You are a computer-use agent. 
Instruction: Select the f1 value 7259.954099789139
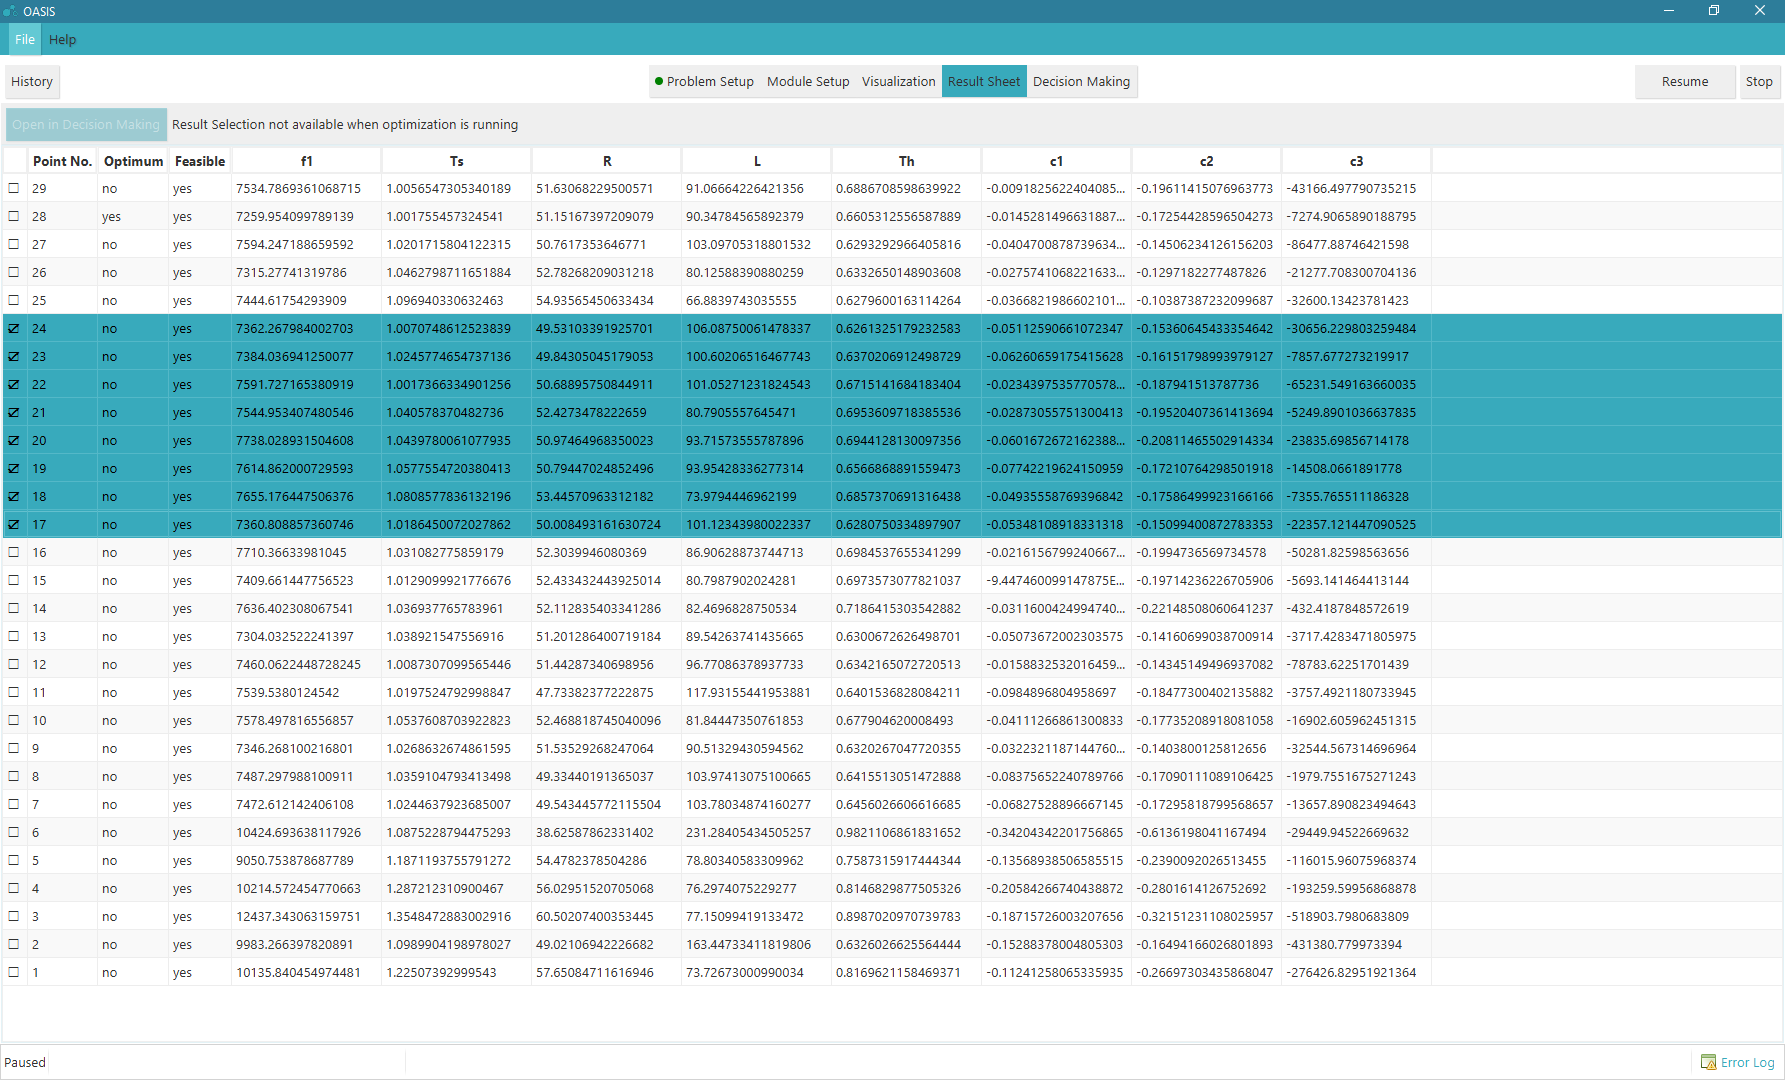(x=295, y=216)
